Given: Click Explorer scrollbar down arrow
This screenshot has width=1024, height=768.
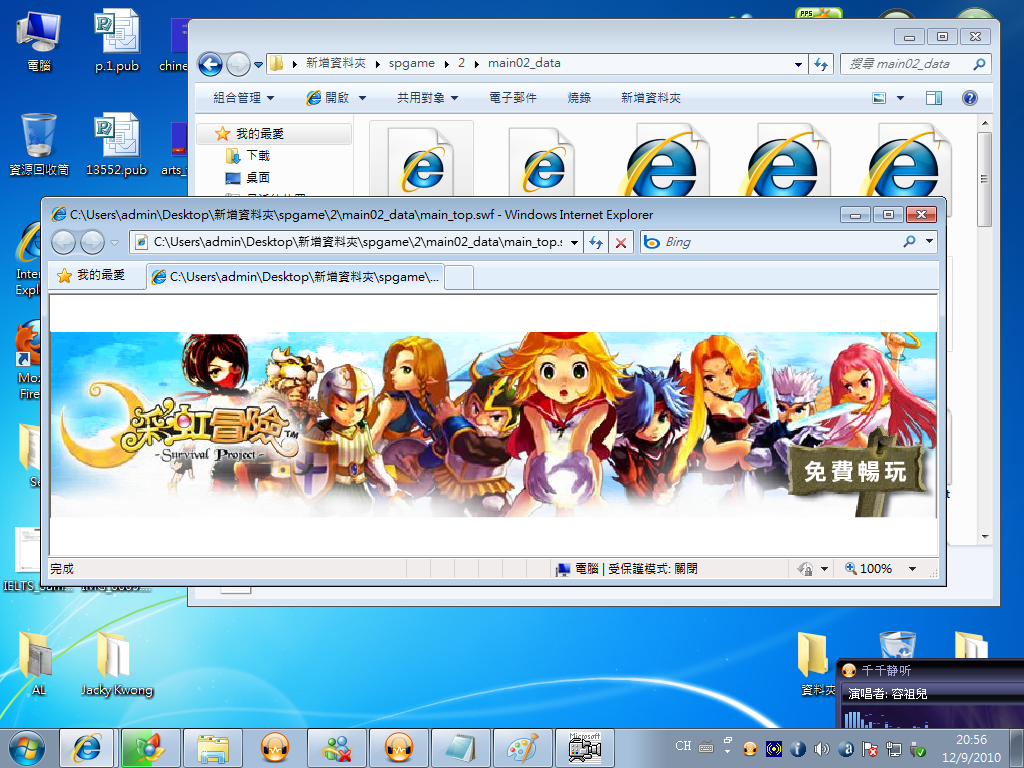Looking at the screenshot, I should [985, 537].
